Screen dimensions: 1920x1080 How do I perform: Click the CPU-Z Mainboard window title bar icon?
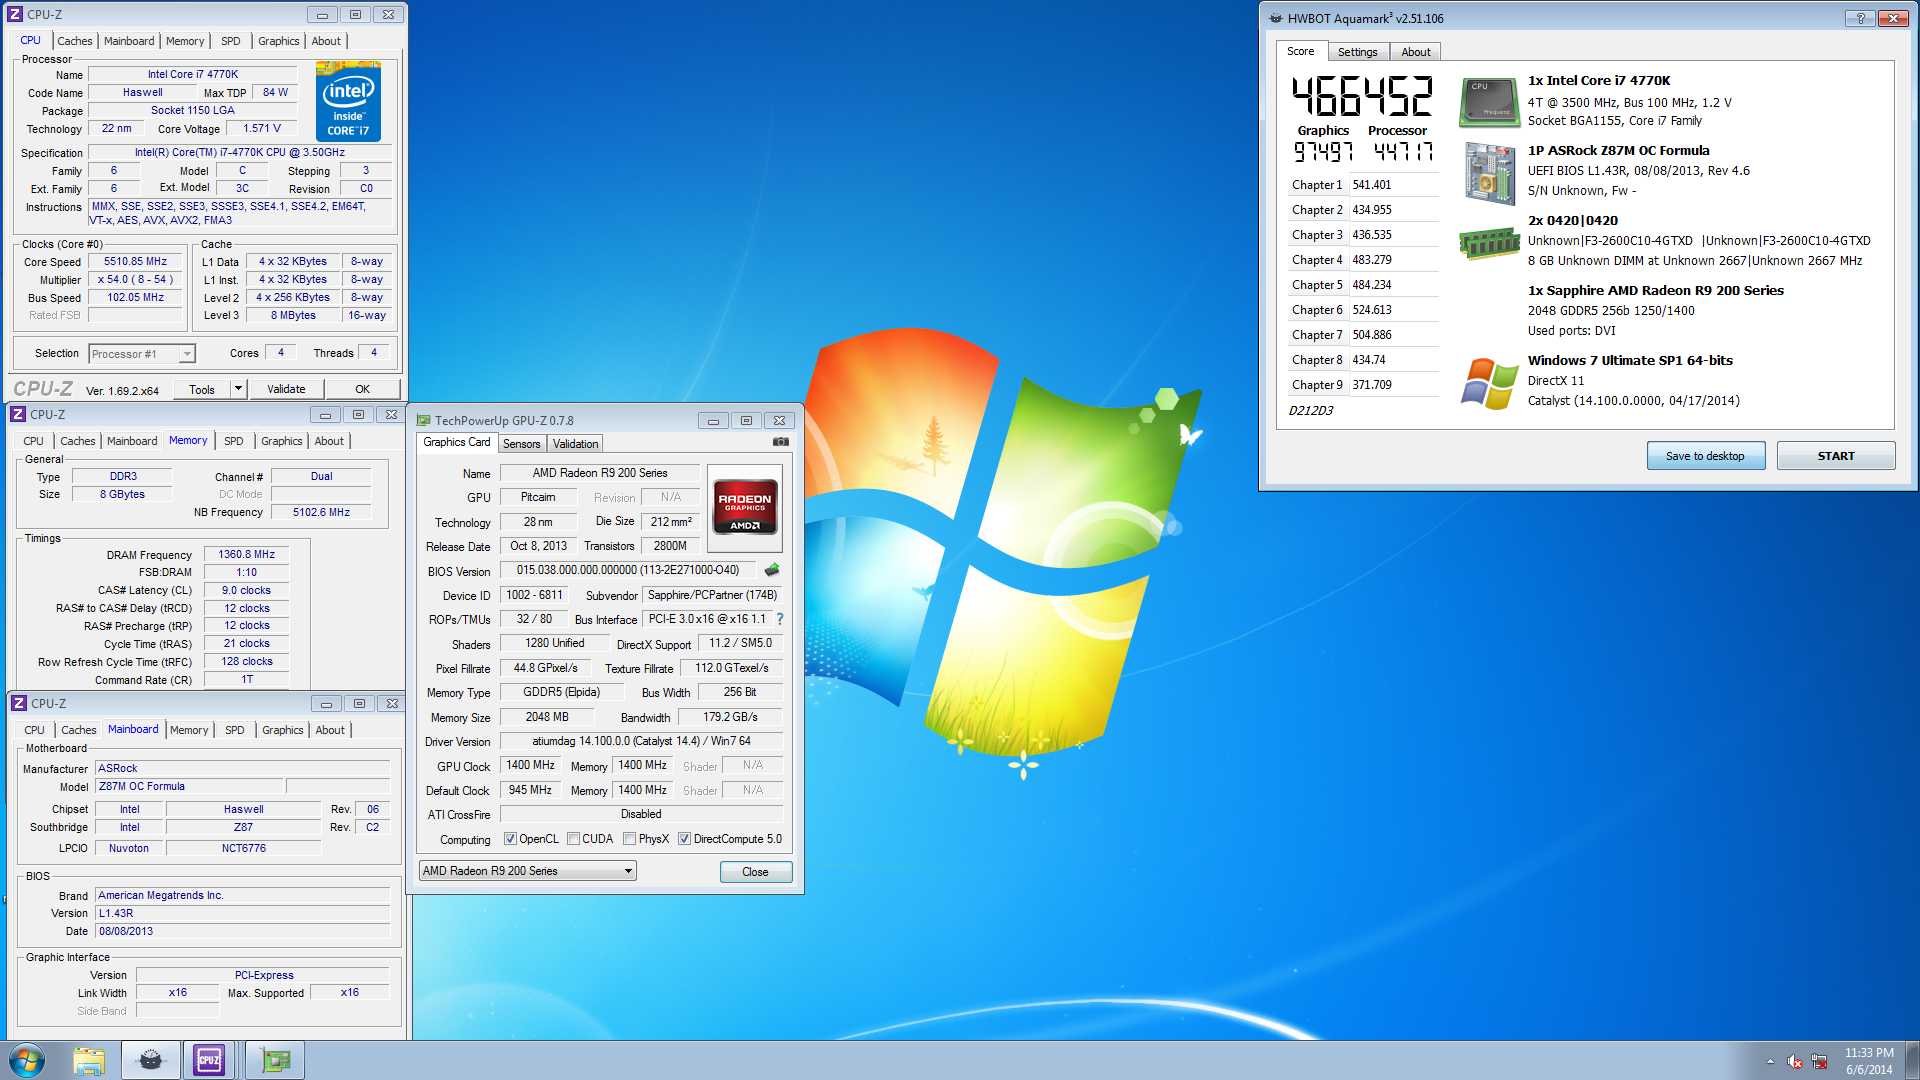(18, 703)
